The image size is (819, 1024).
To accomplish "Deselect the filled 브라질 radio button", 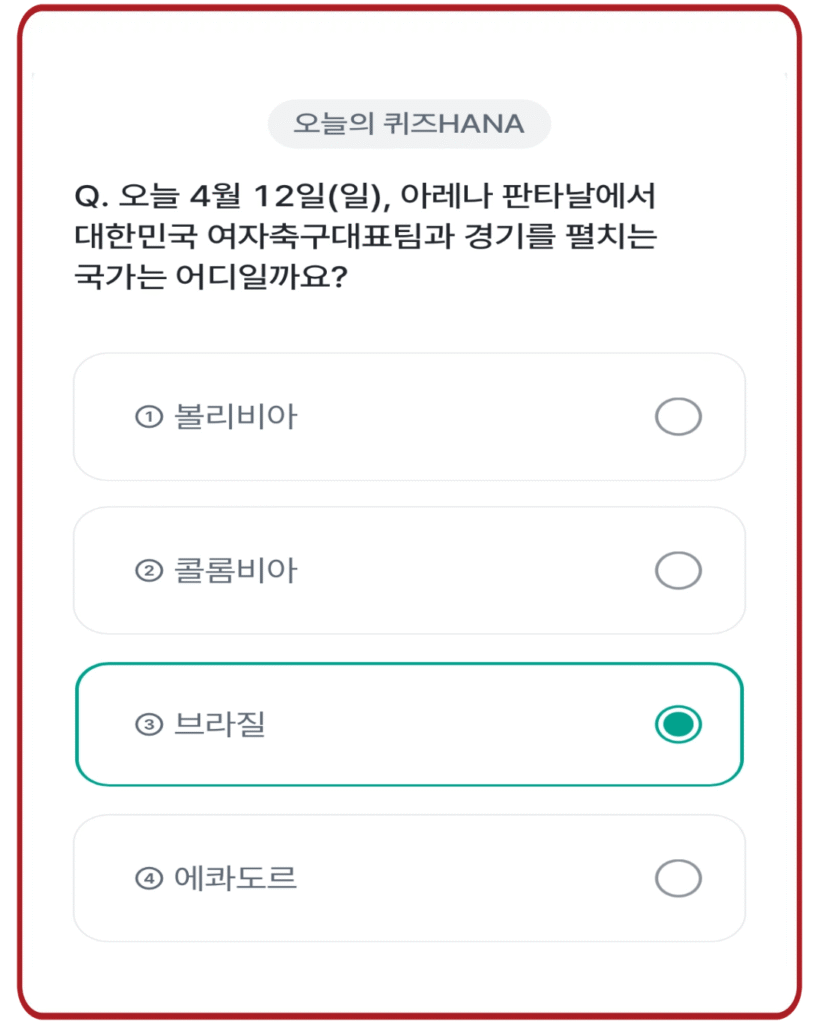I will click(679, 723).
